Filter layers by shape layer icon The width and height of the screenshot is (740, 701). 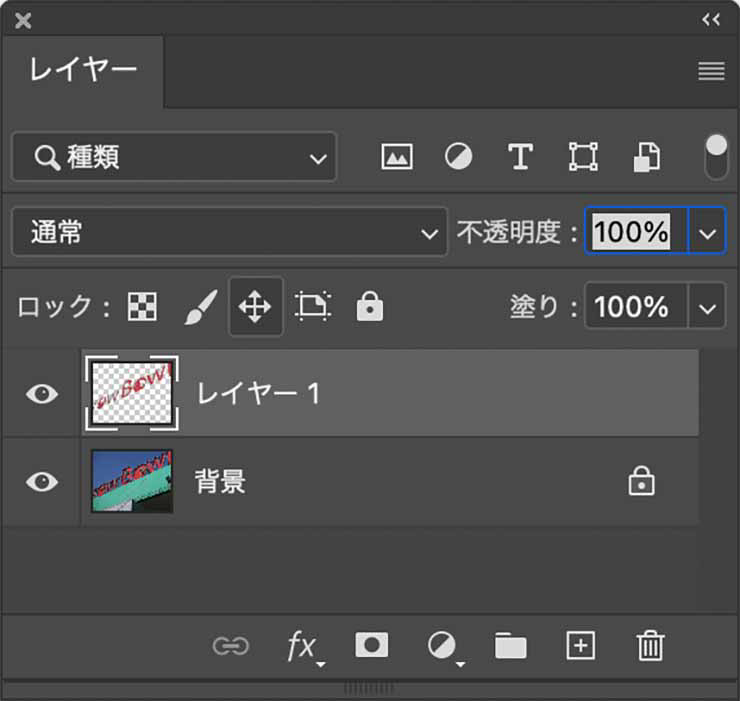(x=583, y=157)
